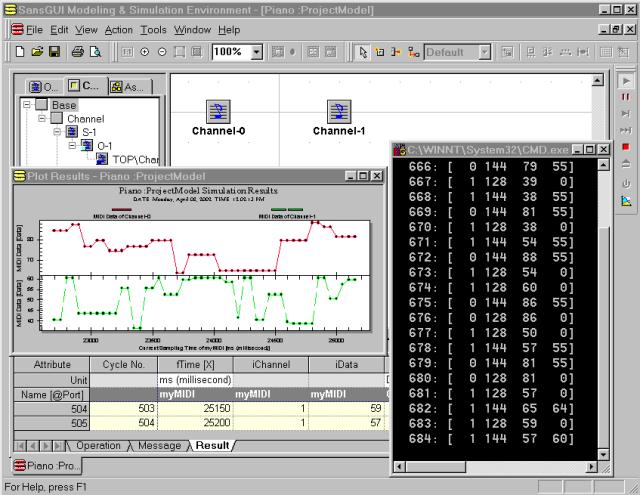Stop the simulation with red square icon
Viewport: 640px width, 495px height.
click(x=626, y=148)
